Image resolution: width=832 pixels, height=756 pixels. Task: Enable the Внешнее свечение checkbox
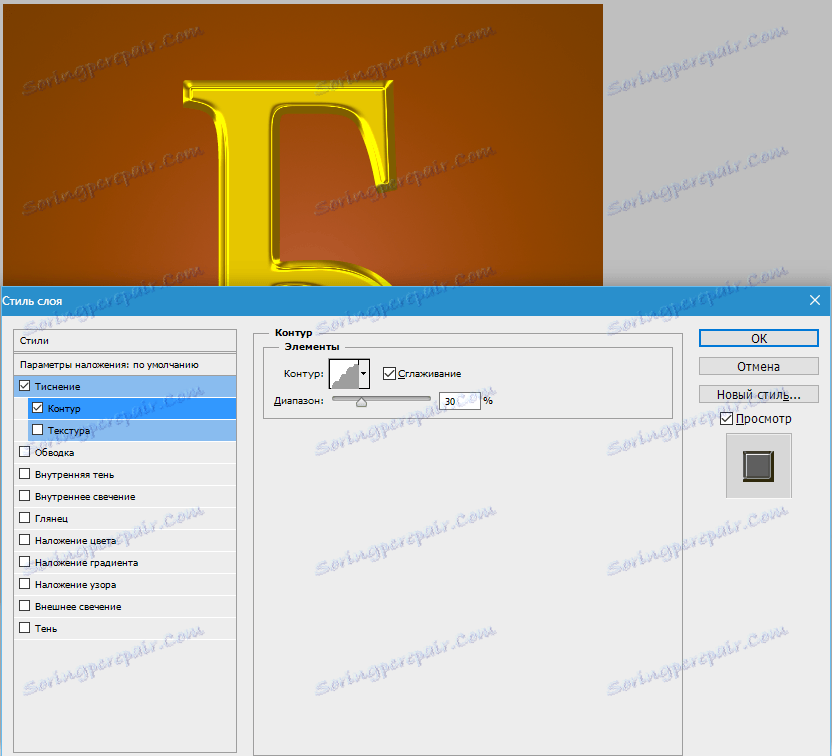point(24,605)
